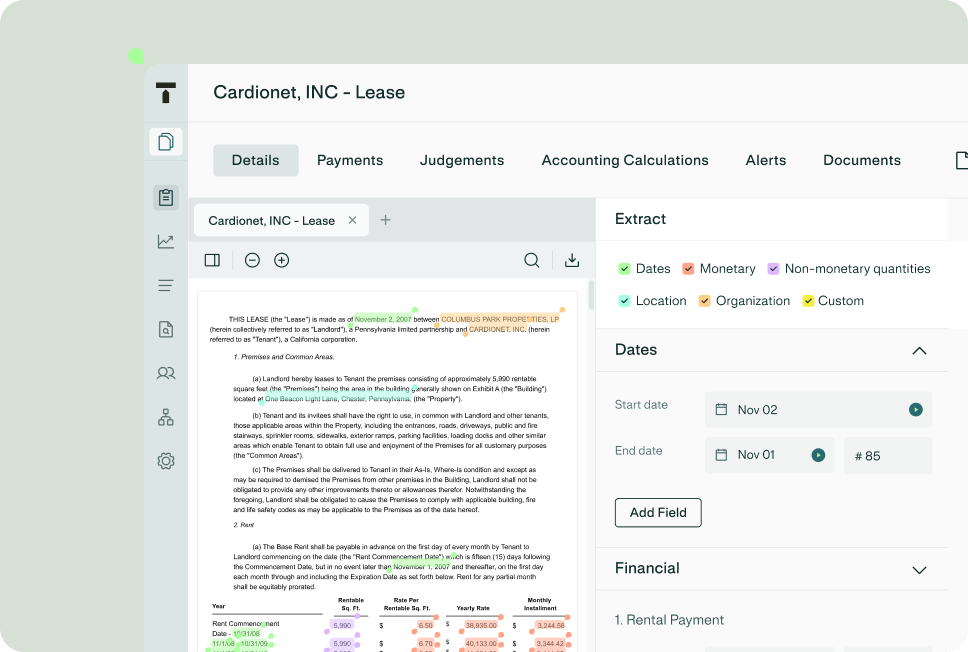Screen dimensions: 968x652
Task: Open the Details tab
Action: pos(256,161)
